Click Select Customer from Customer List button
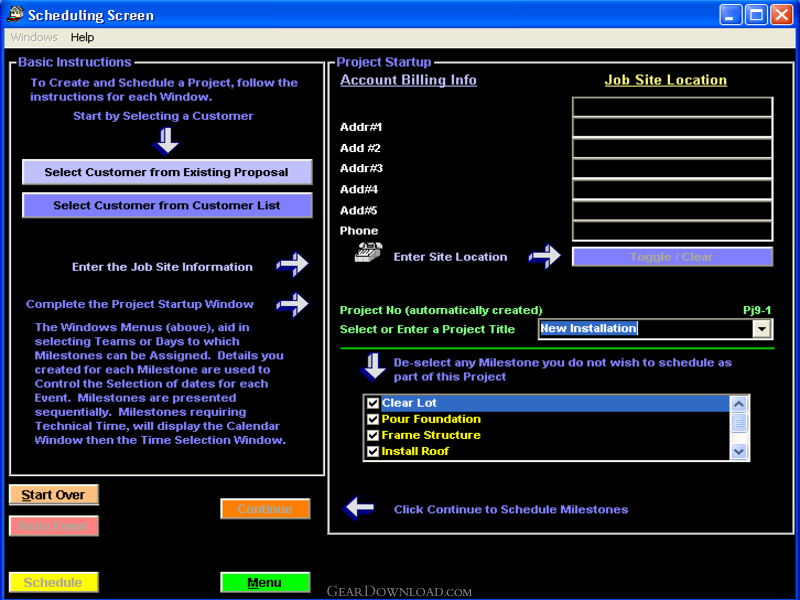Screen dimensions: 800x600 (x=167, y=205)
